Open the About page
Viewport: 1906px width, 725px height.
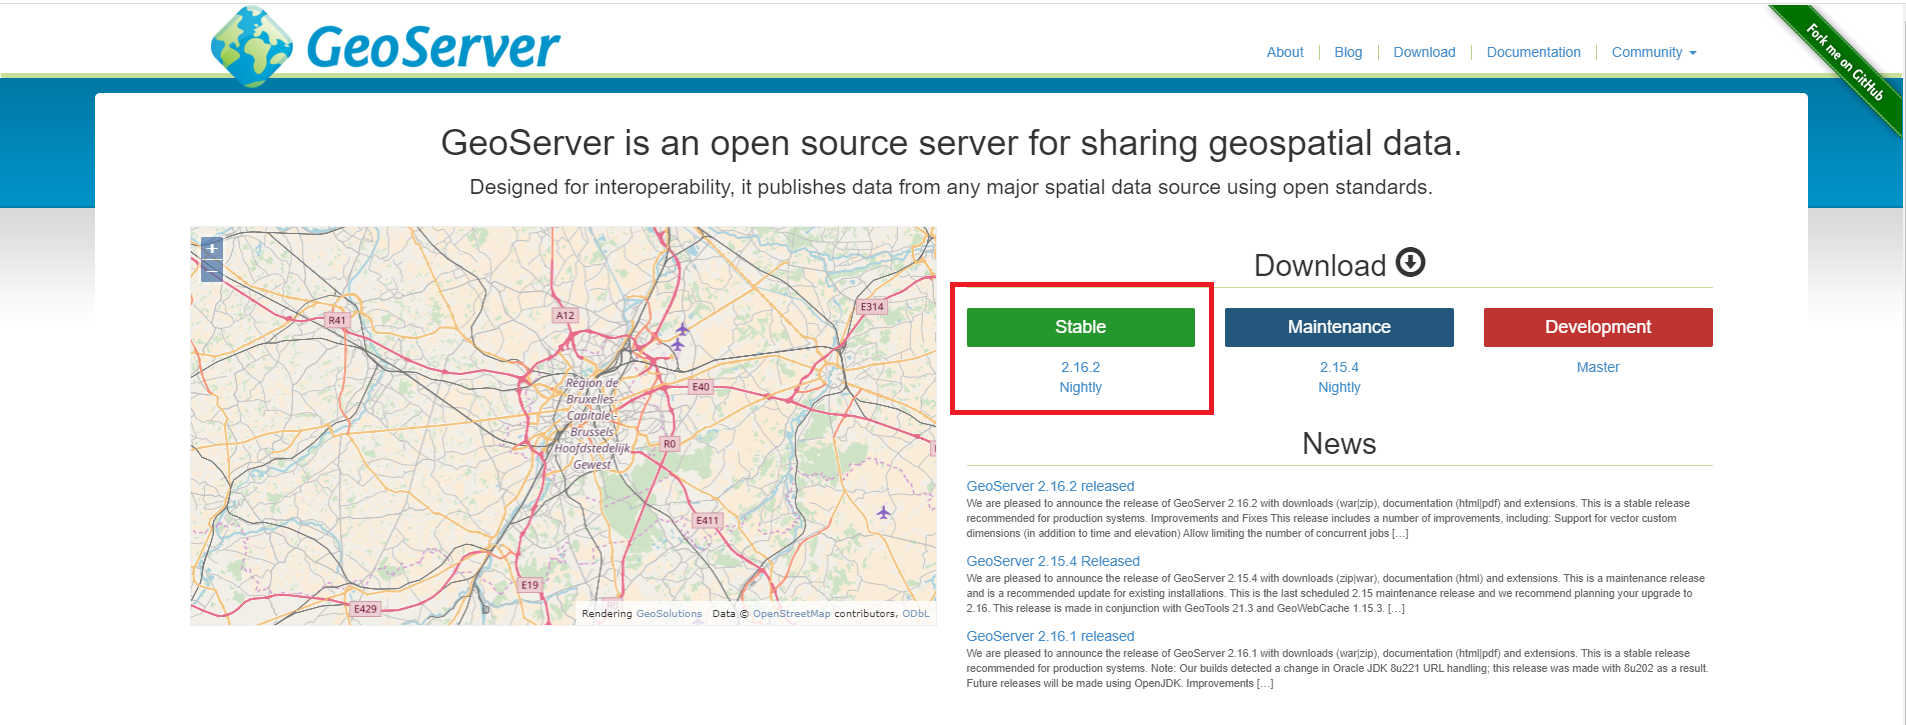point(1285,52)
